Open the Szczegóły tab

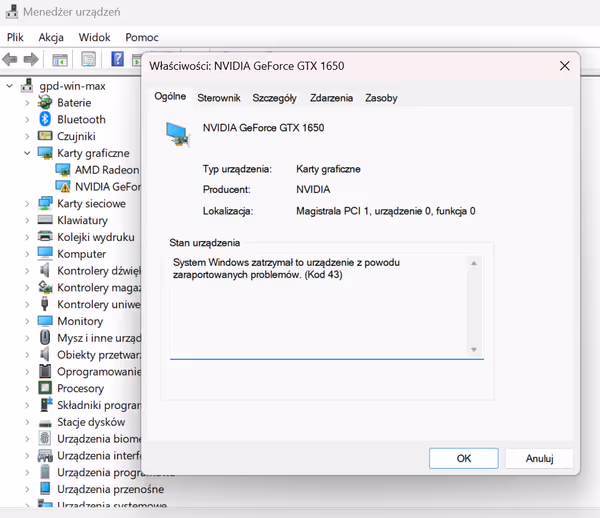274,98
